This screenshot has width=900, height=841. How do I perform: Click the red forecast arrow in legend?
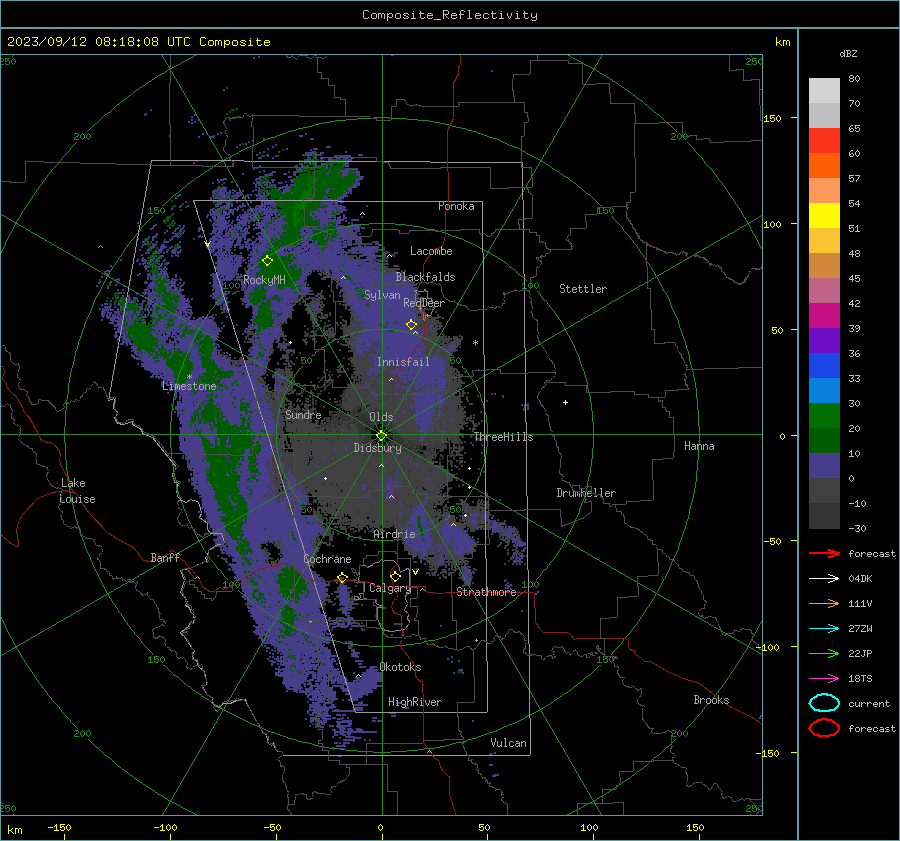824,553
